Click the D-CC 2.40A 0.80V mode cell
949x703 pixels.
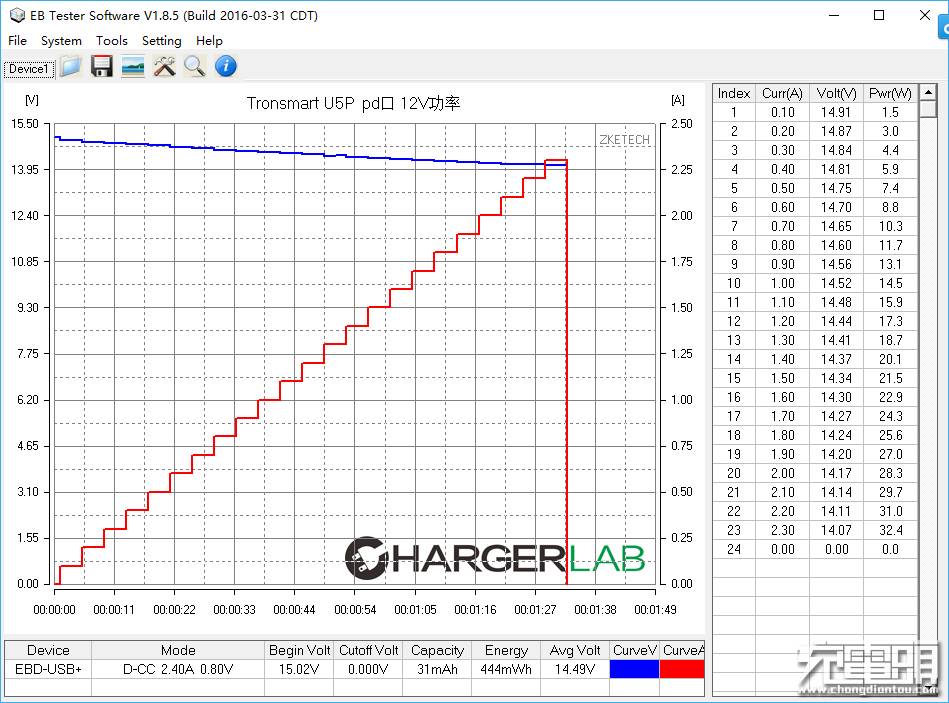pos(178,669)
